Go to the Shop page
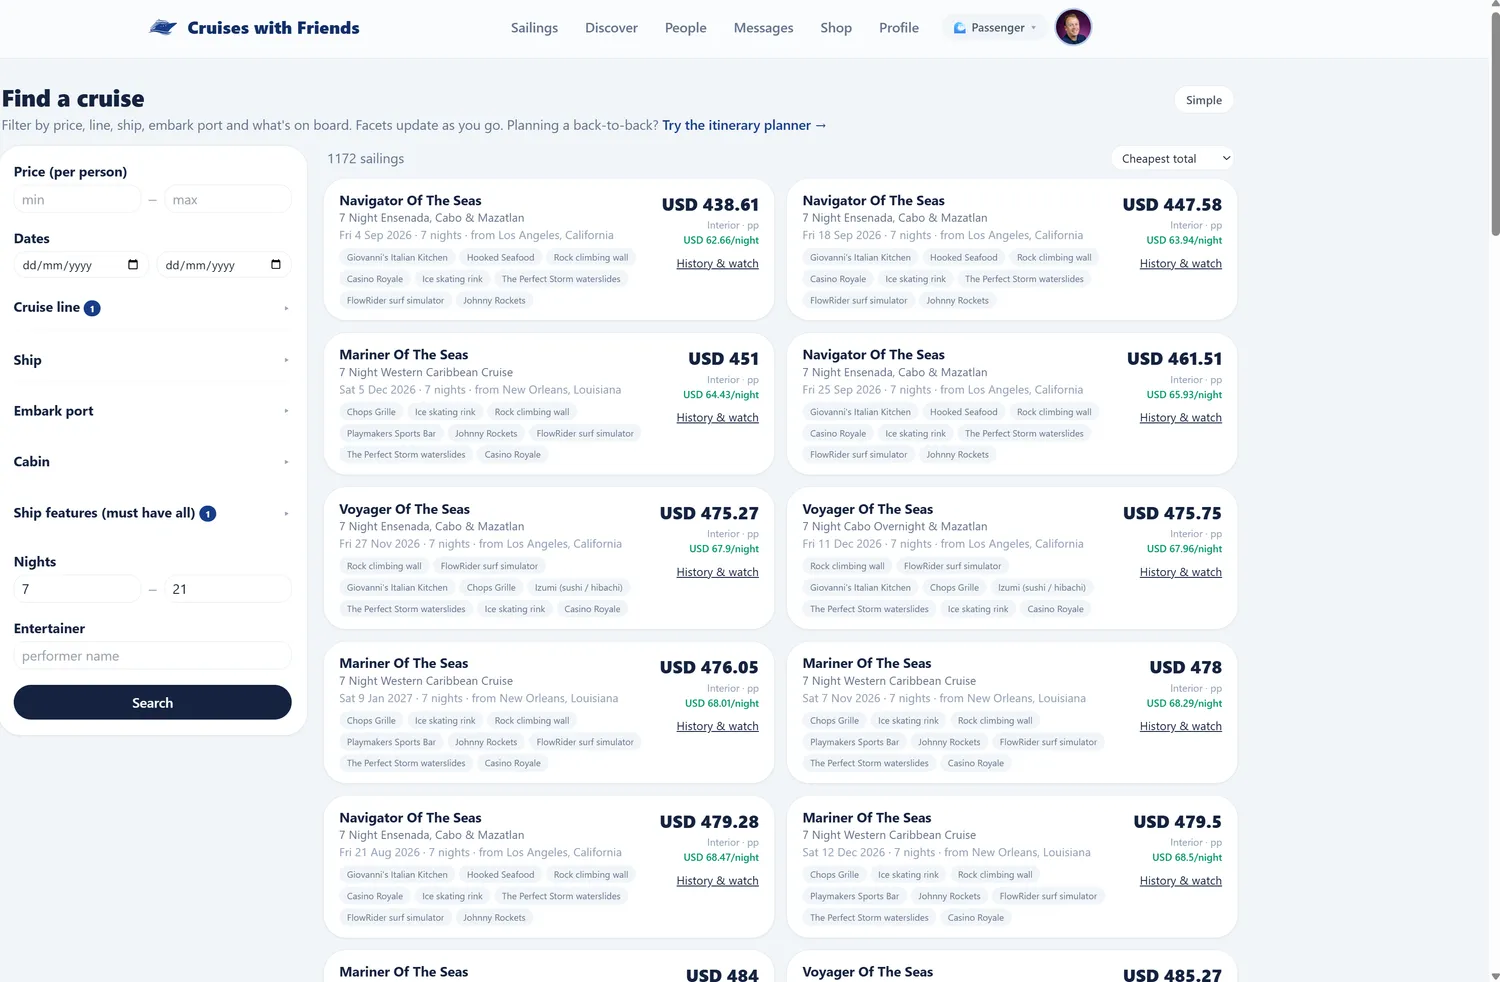This screenshot has height=982, width=1500. click(836, 28)
